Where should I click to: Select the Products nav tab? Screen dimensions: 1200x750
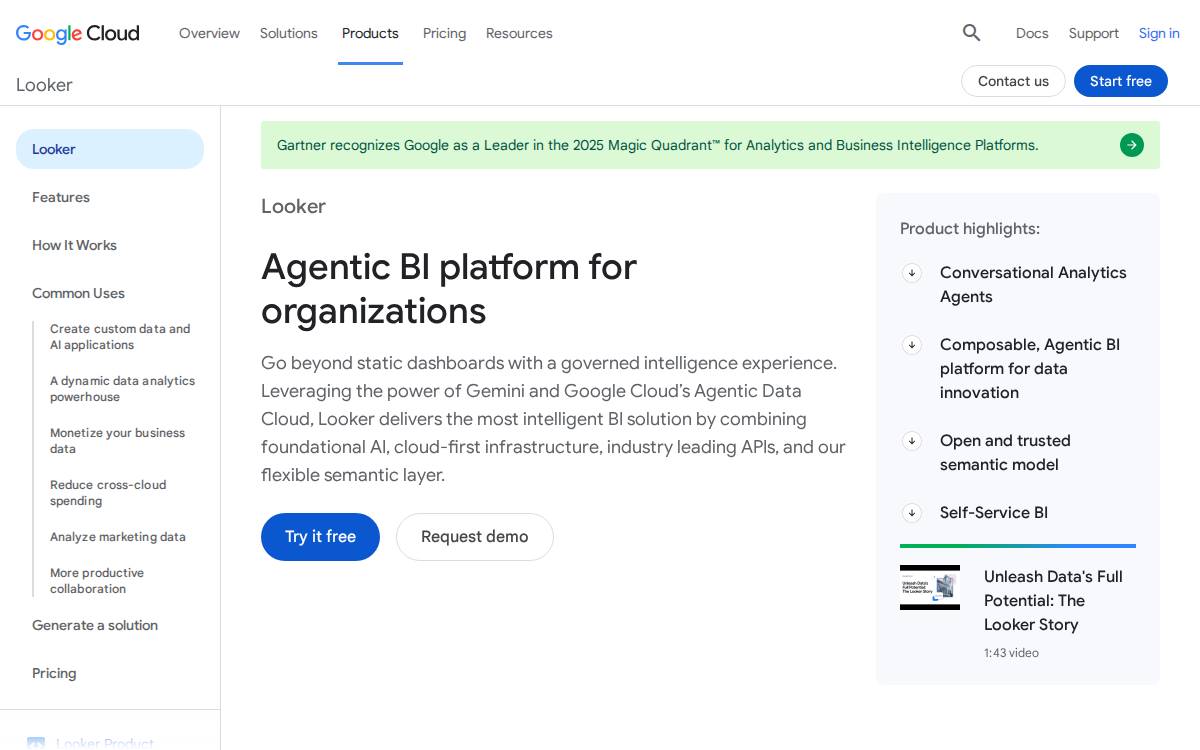(x=370, y=33)
